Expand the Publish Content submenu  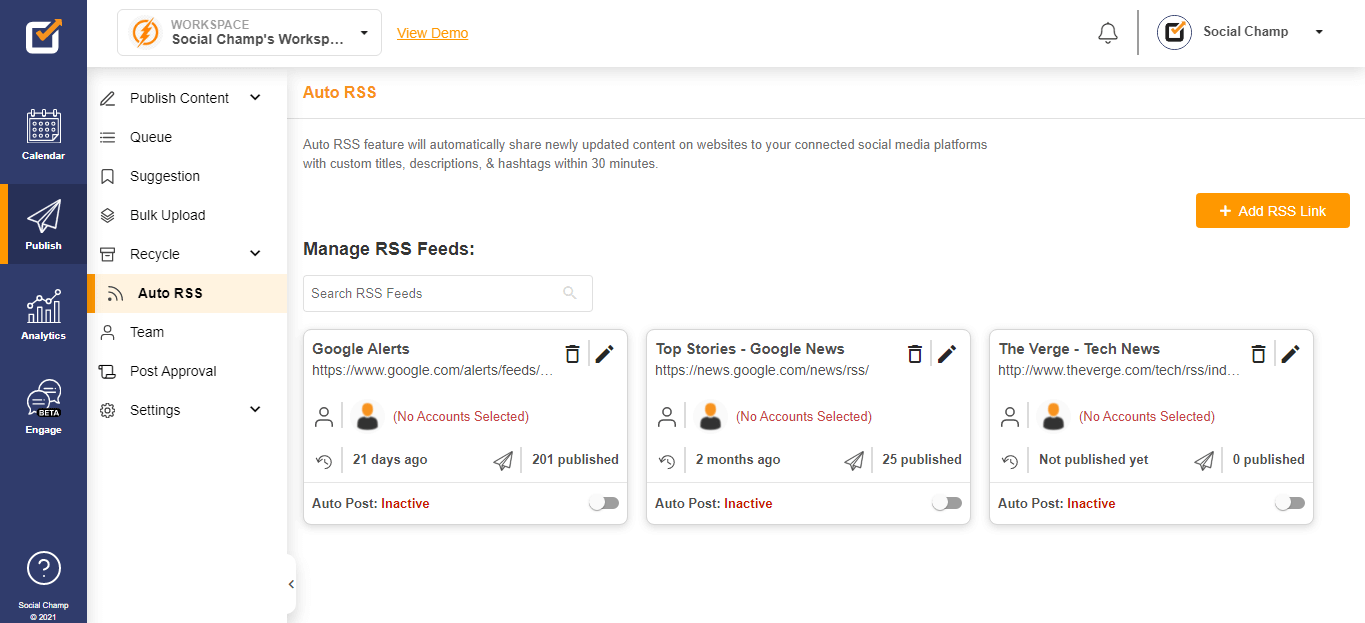[255, 98]
